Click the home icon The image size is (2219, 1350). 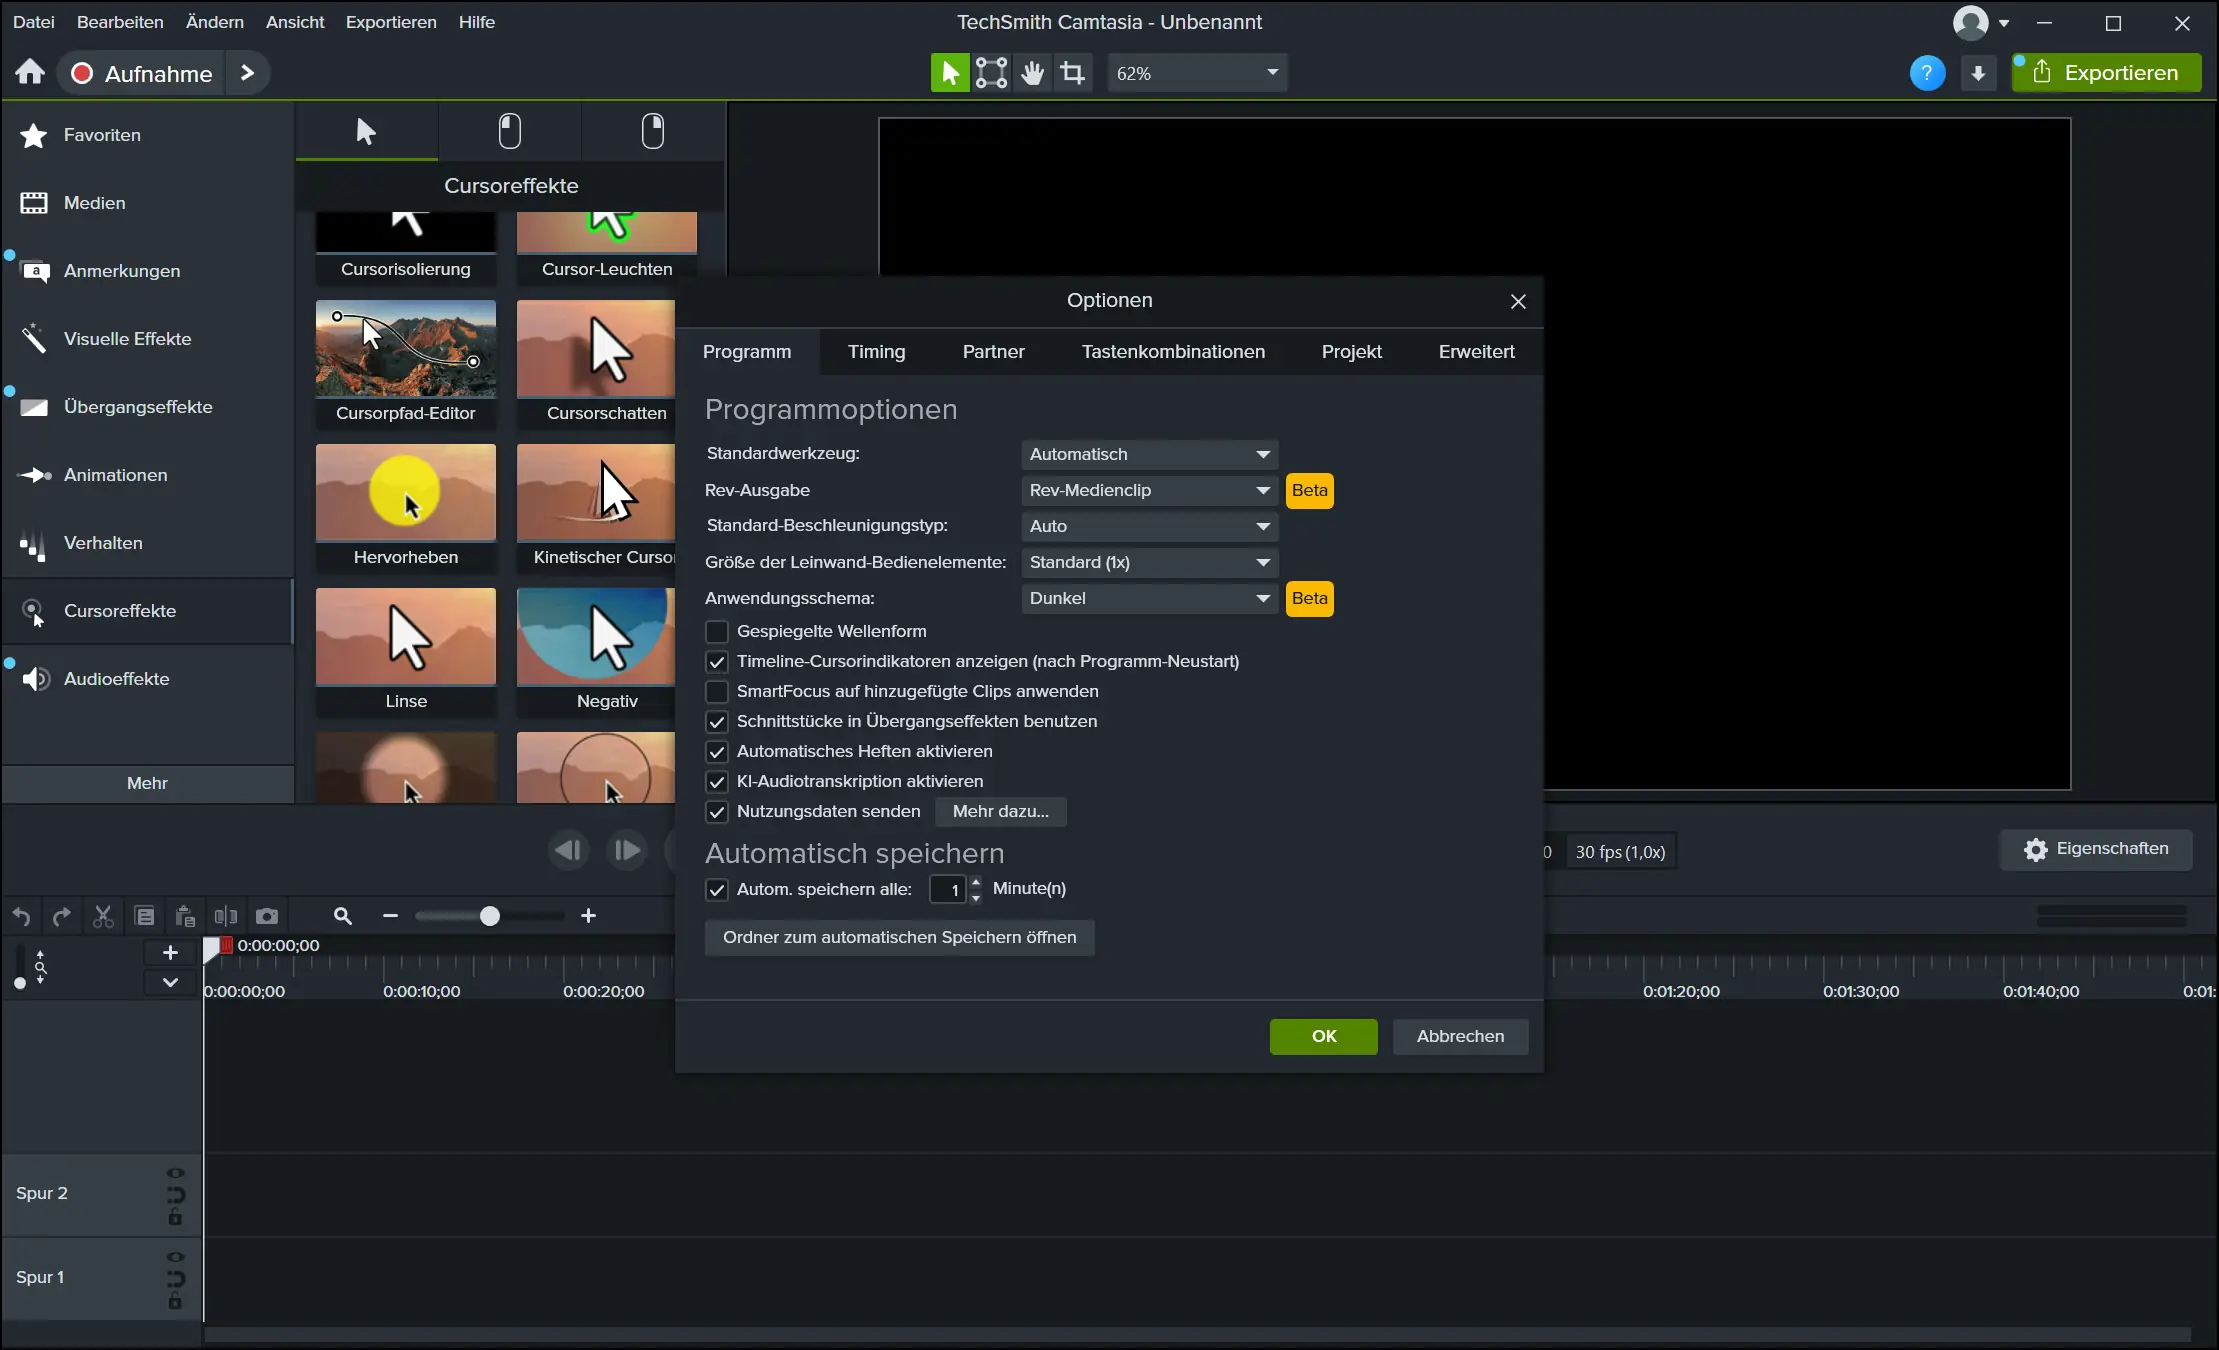(30, 73)
